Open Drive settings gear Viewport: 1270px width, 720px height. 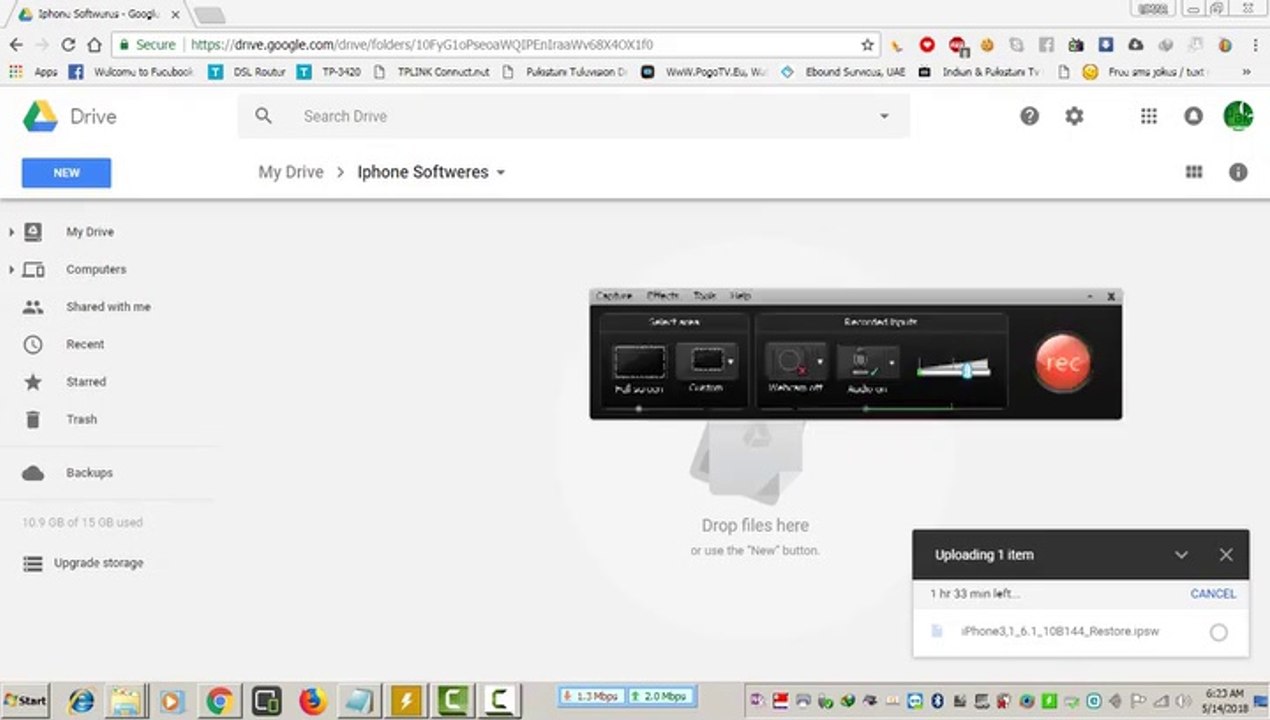point(1074,116)
